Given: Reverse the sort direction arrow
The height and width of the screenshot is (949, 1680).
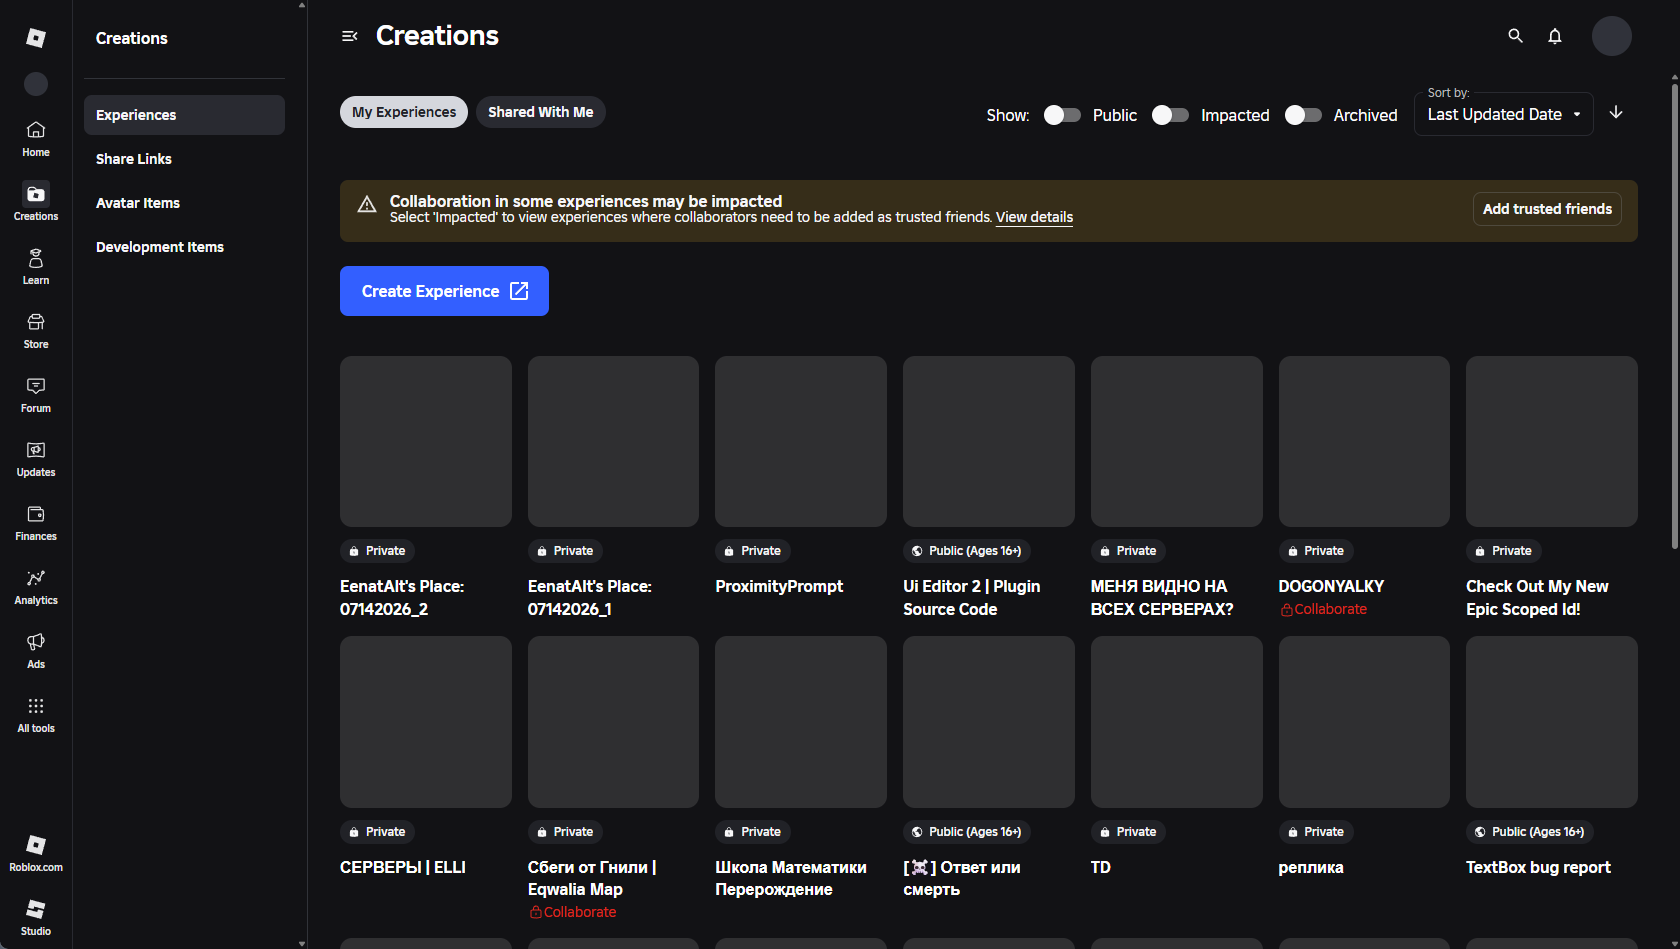Looking at the screenshot, I should tap(1616, 113).
